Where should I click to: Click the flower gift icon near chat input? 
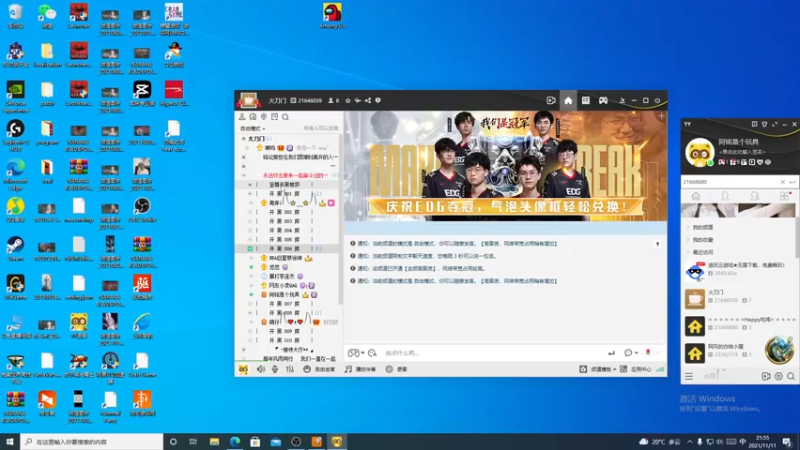pyautogui.click(x=648, y=353)
